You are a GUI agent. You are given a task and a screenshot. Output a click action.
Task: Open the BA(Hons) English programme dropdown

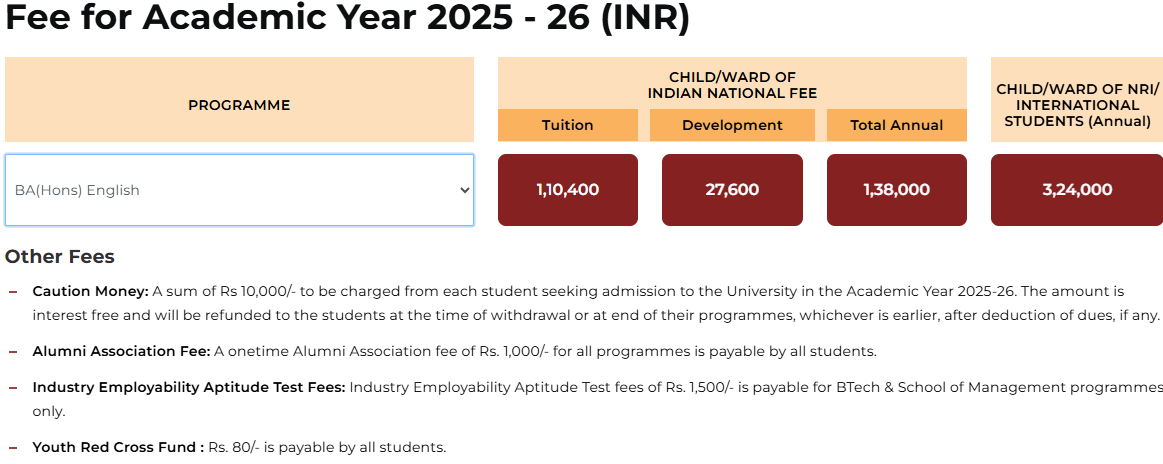click(238, 190)
